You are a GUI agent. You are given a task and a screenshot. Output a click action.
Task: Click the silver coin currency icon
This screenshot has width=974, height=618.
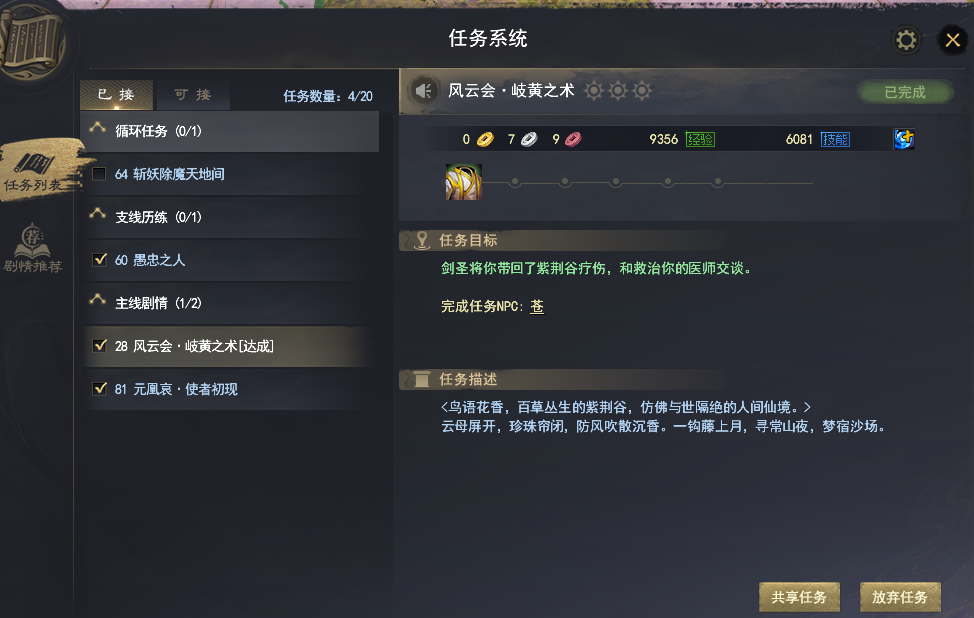pyautogui.click(x=529, y=139)
